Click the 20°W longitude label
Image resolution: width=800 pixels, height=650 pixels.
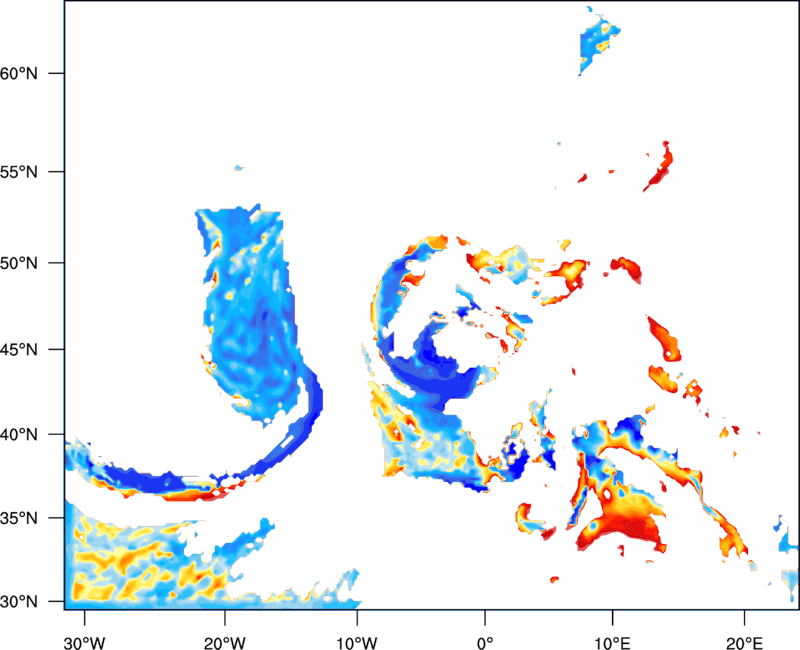point(224,643)
